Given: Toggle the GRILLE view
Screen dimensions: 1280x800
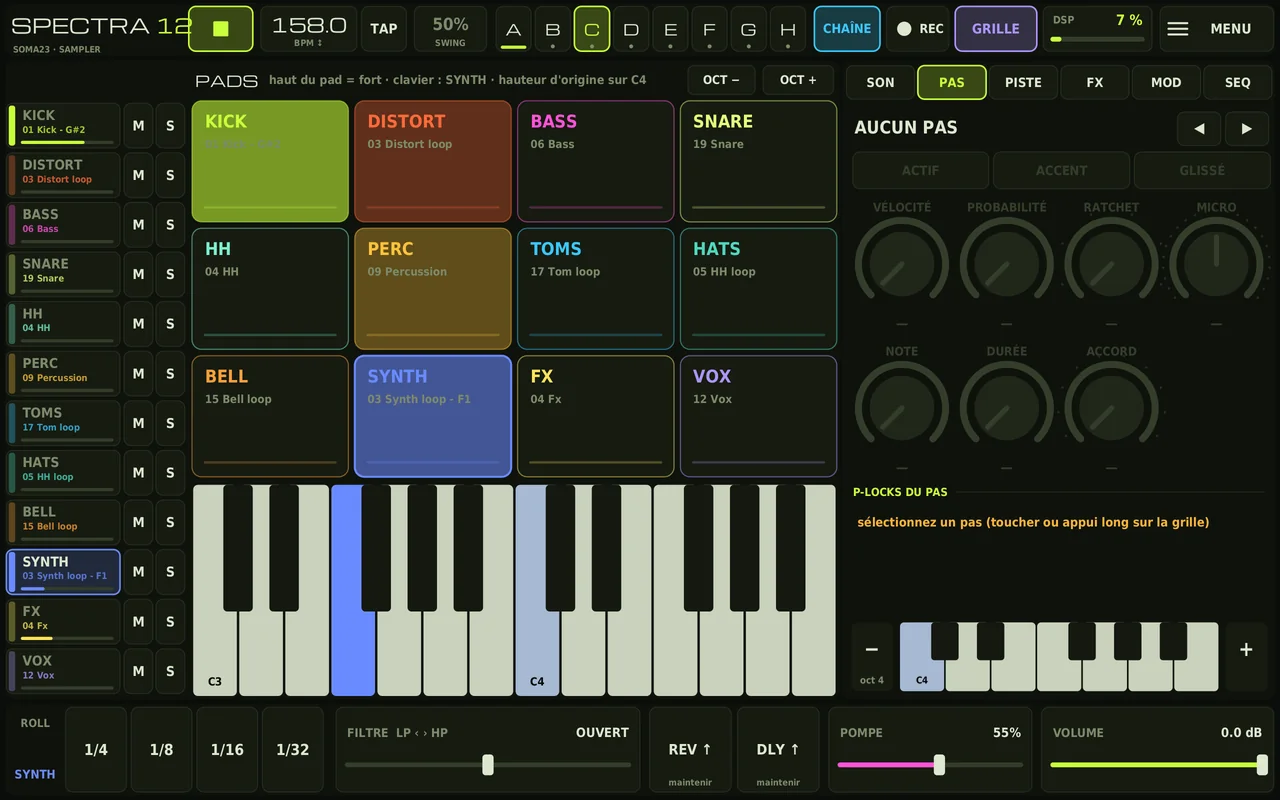Looking at the screenshot, I should pos(996,28).
